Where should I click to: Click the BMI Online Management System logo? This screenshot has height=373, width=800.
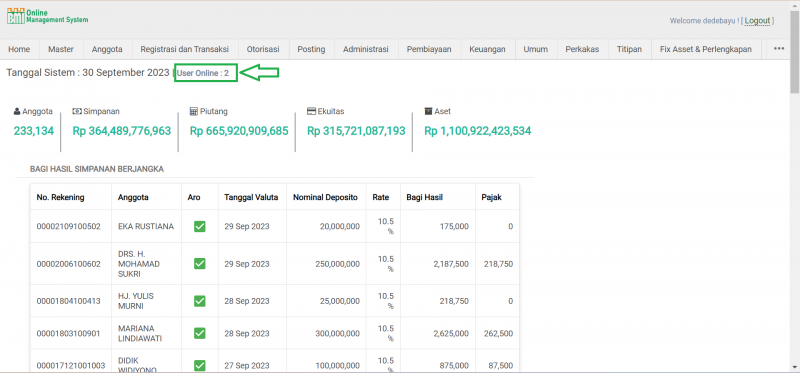pyautogui.click(x=47, y=16)
